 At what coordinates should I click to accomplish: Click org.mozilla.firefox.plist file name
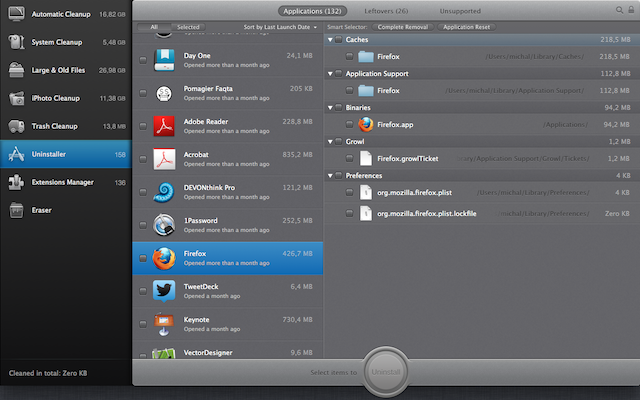tap(414, 192)
